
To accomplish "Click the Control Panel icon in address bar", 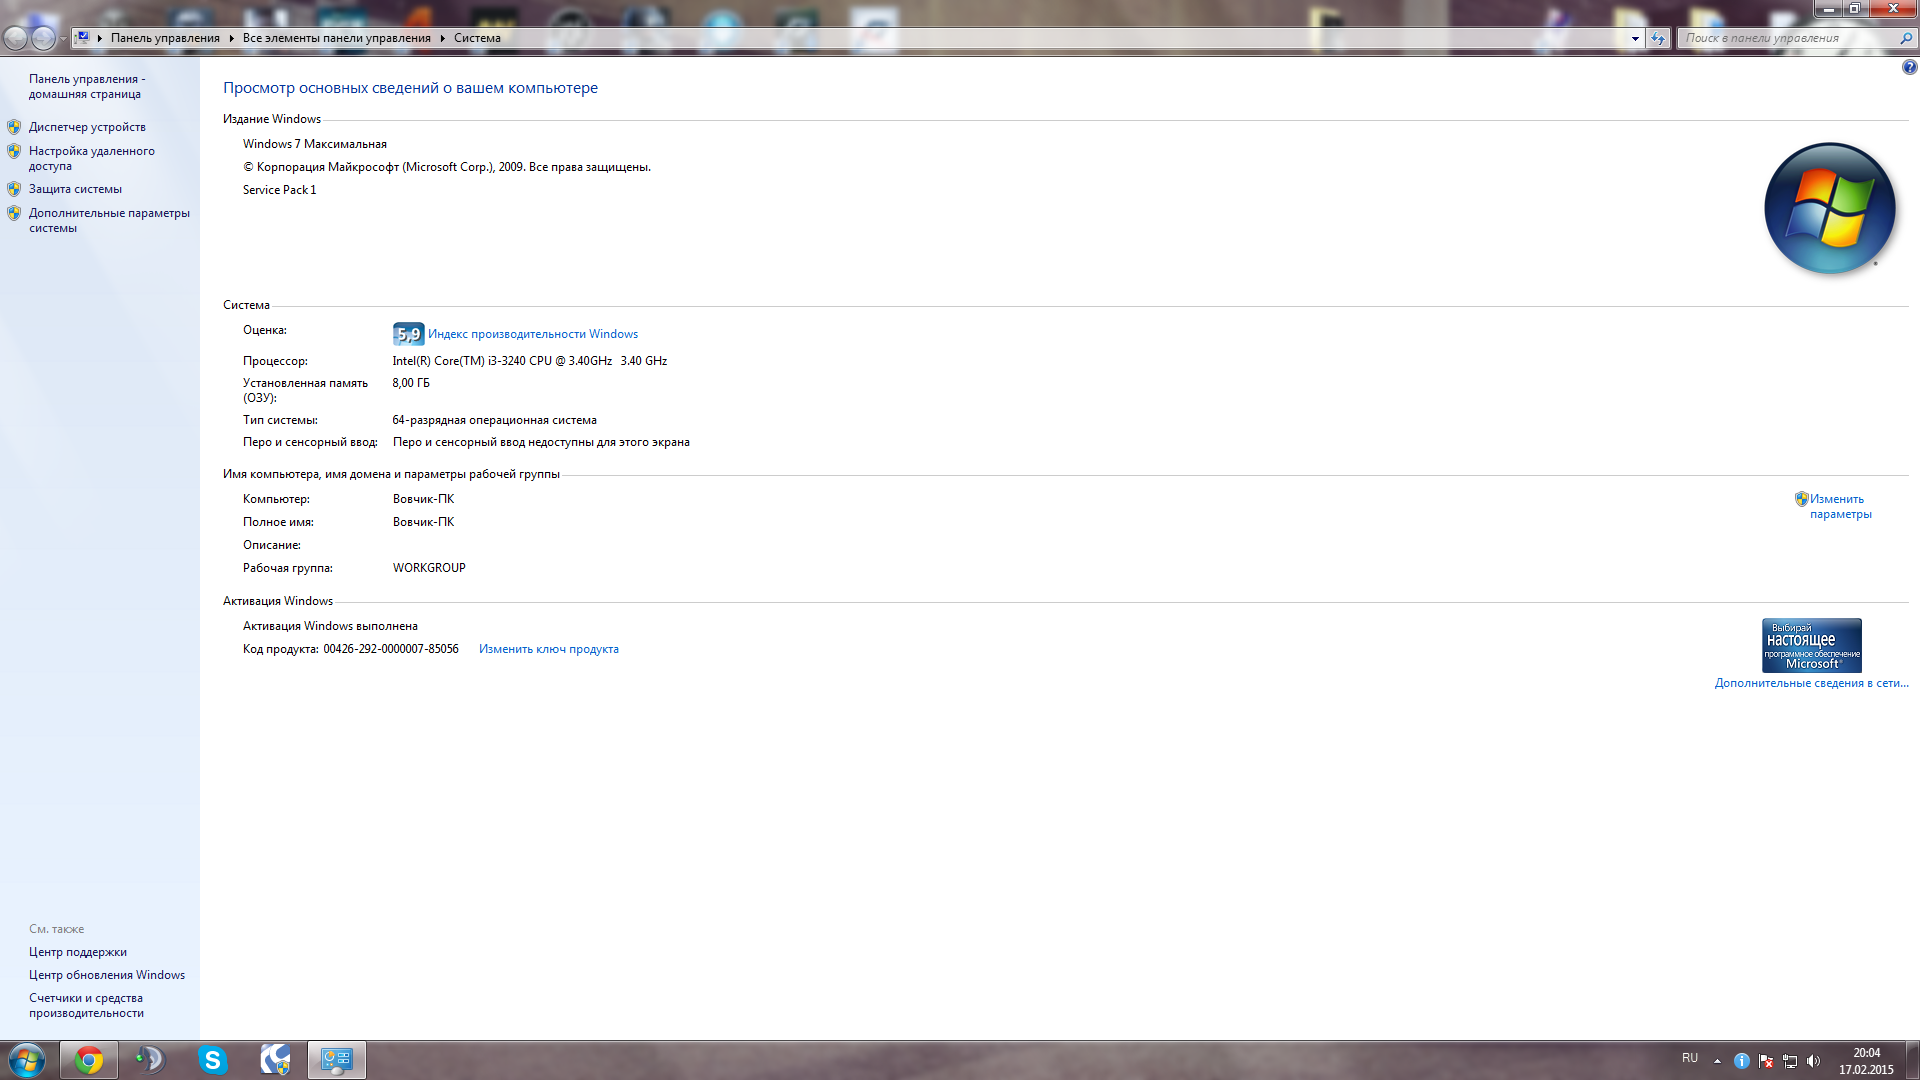I will (83, 38).
